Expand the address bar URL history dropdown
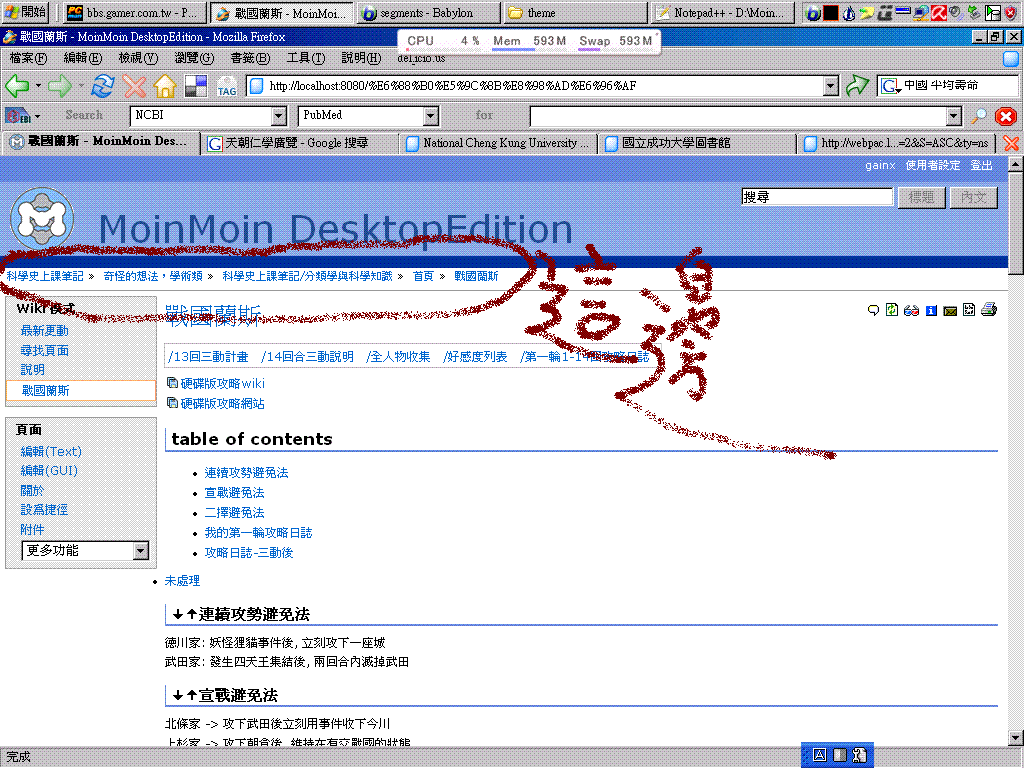 coord(831,86)
